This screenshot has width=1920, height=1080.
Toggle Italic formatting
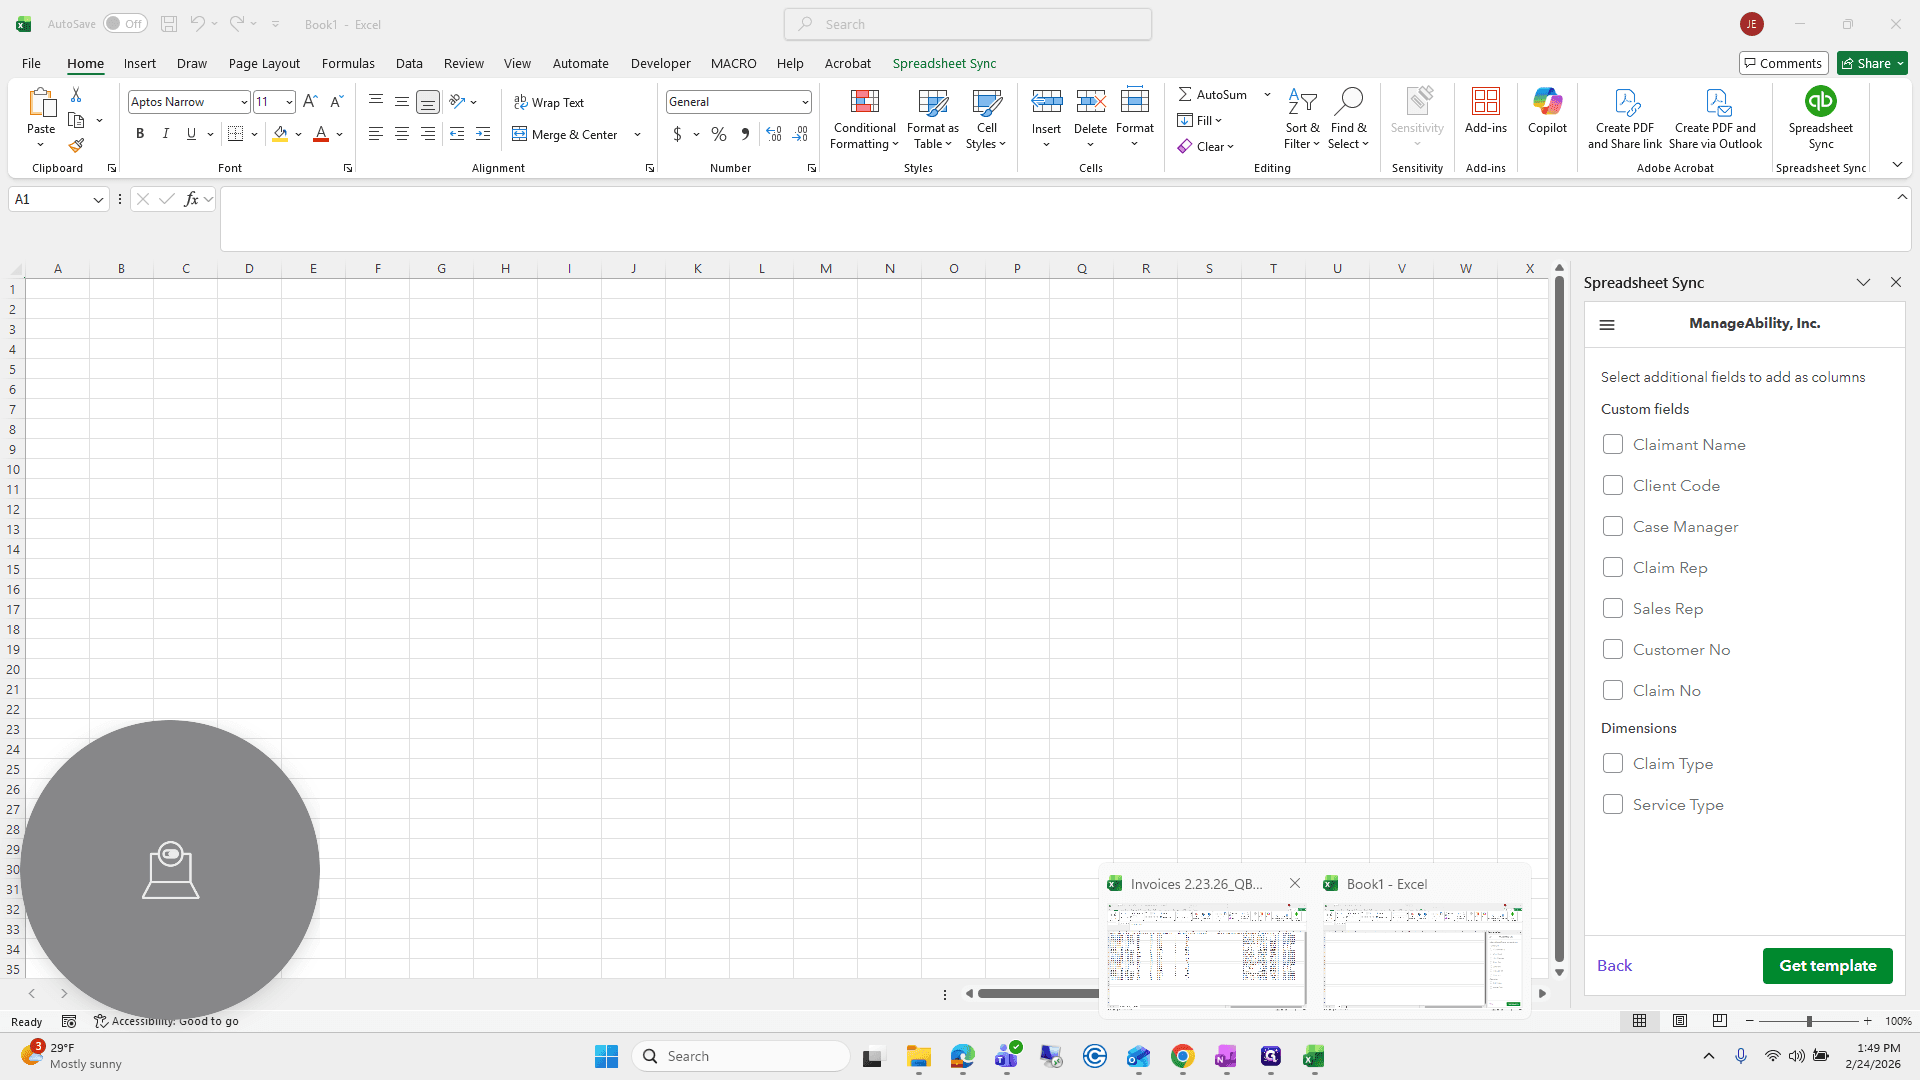click(x=166, y=134)
